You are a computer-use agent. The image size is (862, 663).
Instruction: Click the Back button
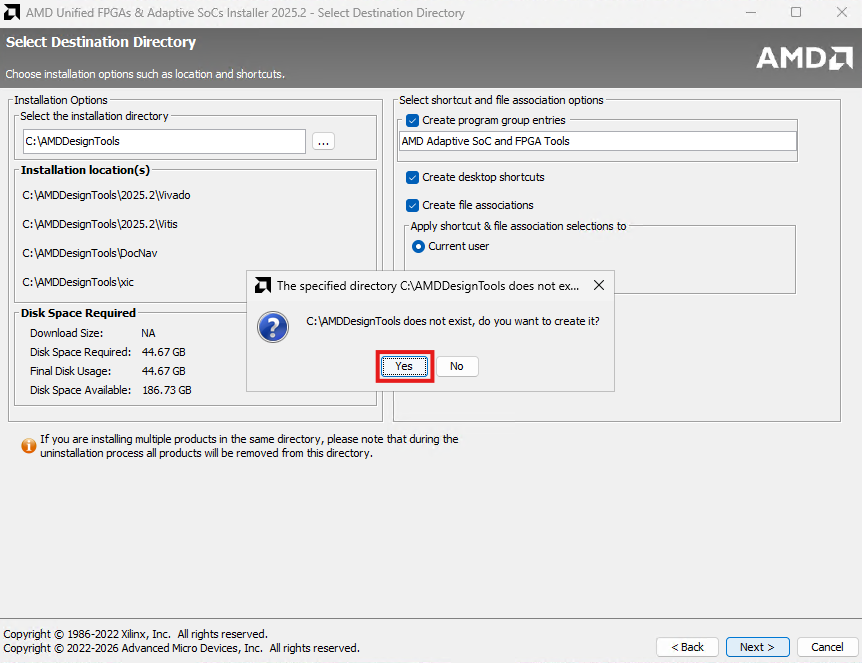pyautogui.click(x=687, y=647)
